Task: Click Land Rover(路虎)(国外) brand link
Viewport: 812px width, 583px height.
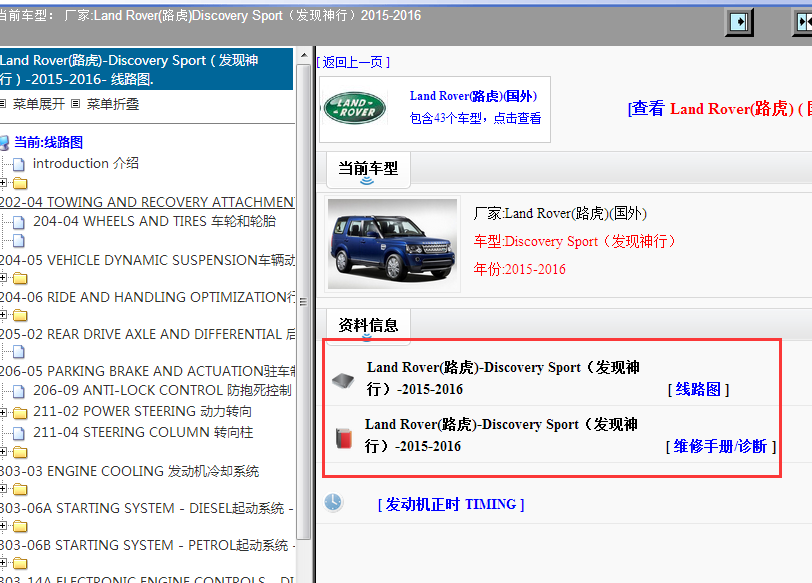Action: pyautogui.click(x=473, y=96)
